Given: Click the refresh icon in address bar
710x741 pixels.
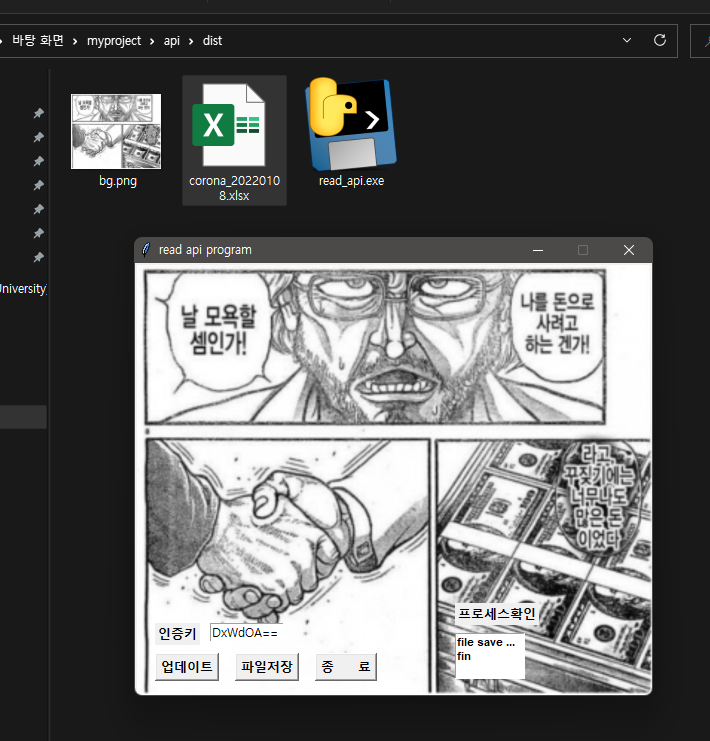Looking at the screenshot, I should [x=660, y=41].
